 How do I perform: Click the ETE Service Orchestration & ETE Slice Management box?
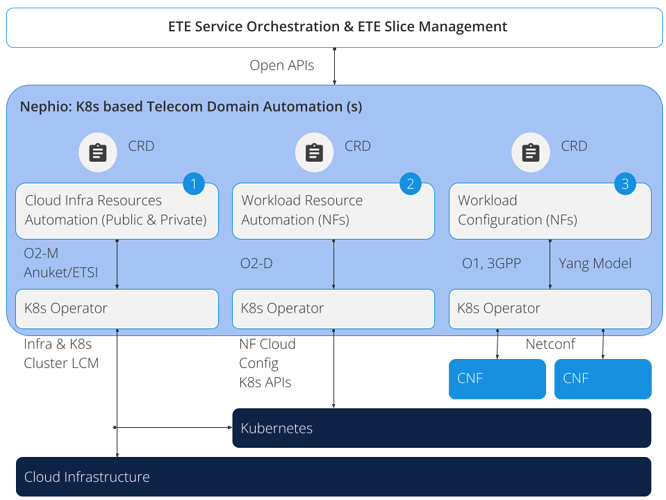334,27
